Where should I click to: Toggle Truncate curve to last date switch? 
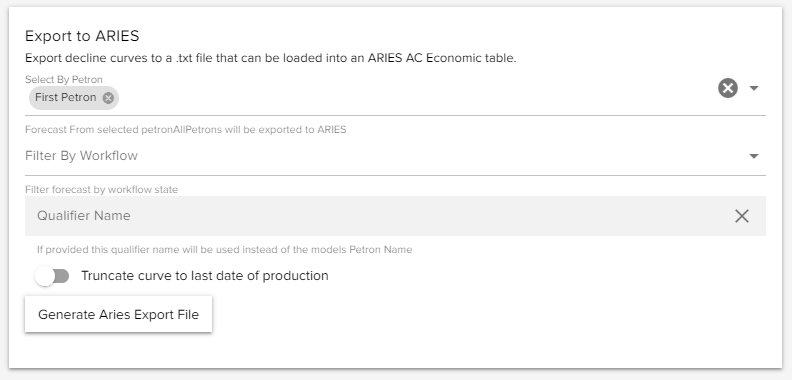pyautogui.click(x=52, y=276)
